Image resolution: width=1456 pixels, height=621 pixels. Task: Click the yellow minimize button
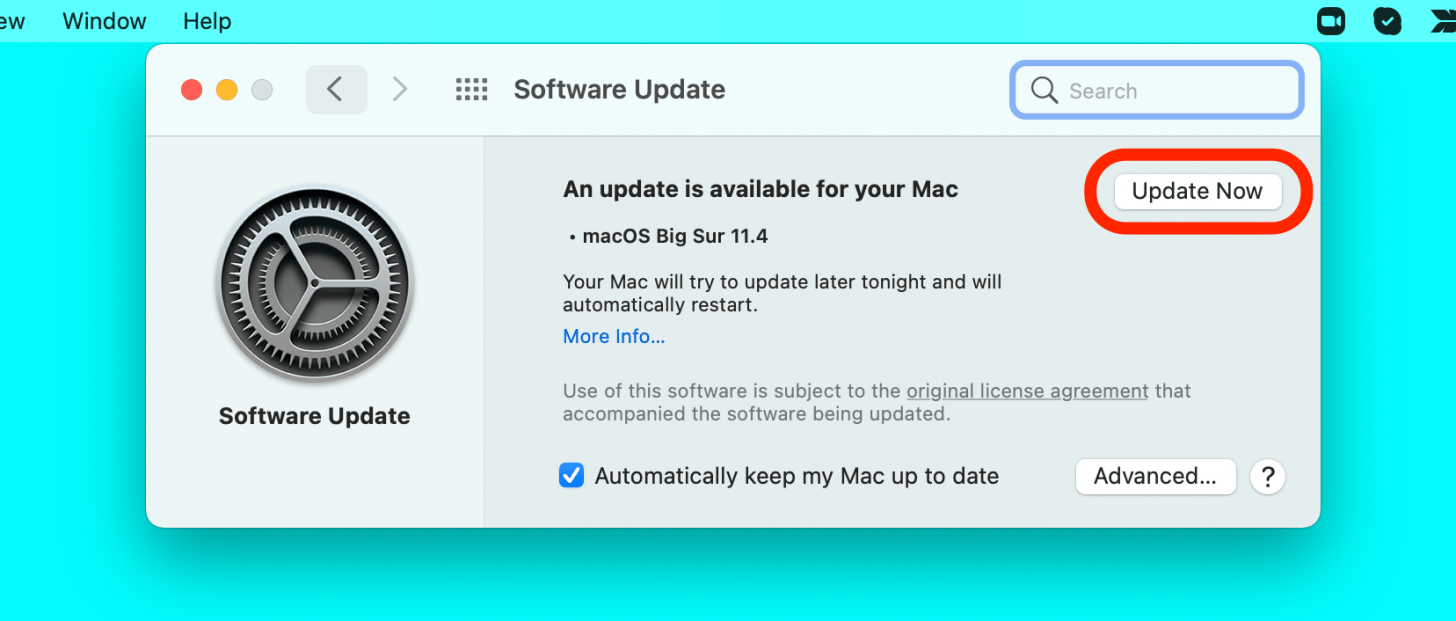coord(226,89)
